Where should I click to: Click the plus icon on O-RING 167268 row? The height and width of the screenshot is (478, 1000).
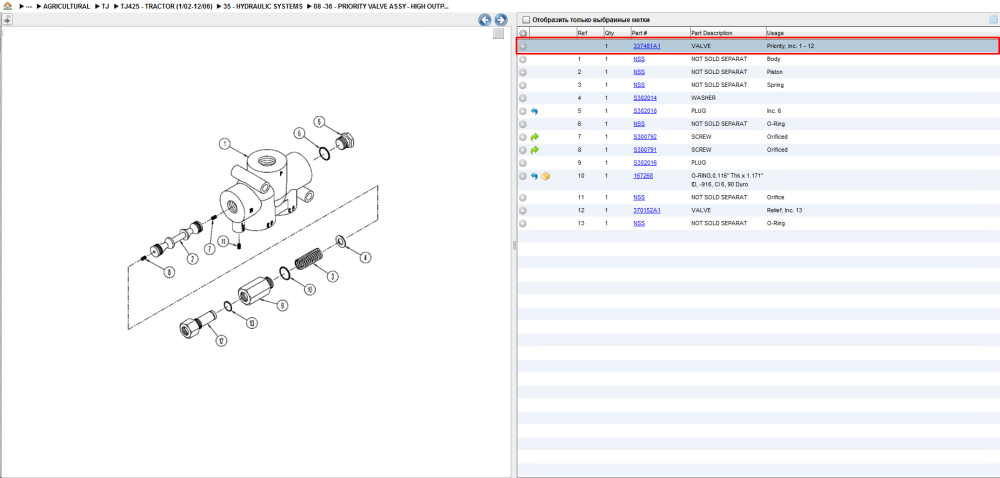coord(523,176)
